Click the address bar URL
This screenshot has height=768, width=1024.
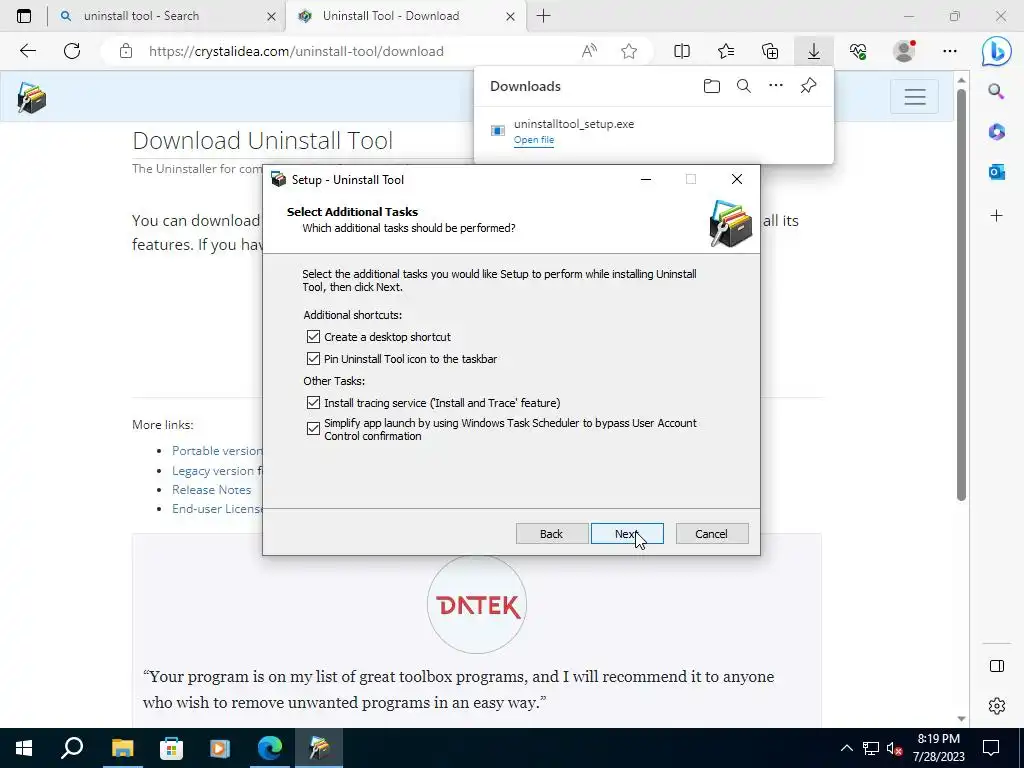pos(296,51)
